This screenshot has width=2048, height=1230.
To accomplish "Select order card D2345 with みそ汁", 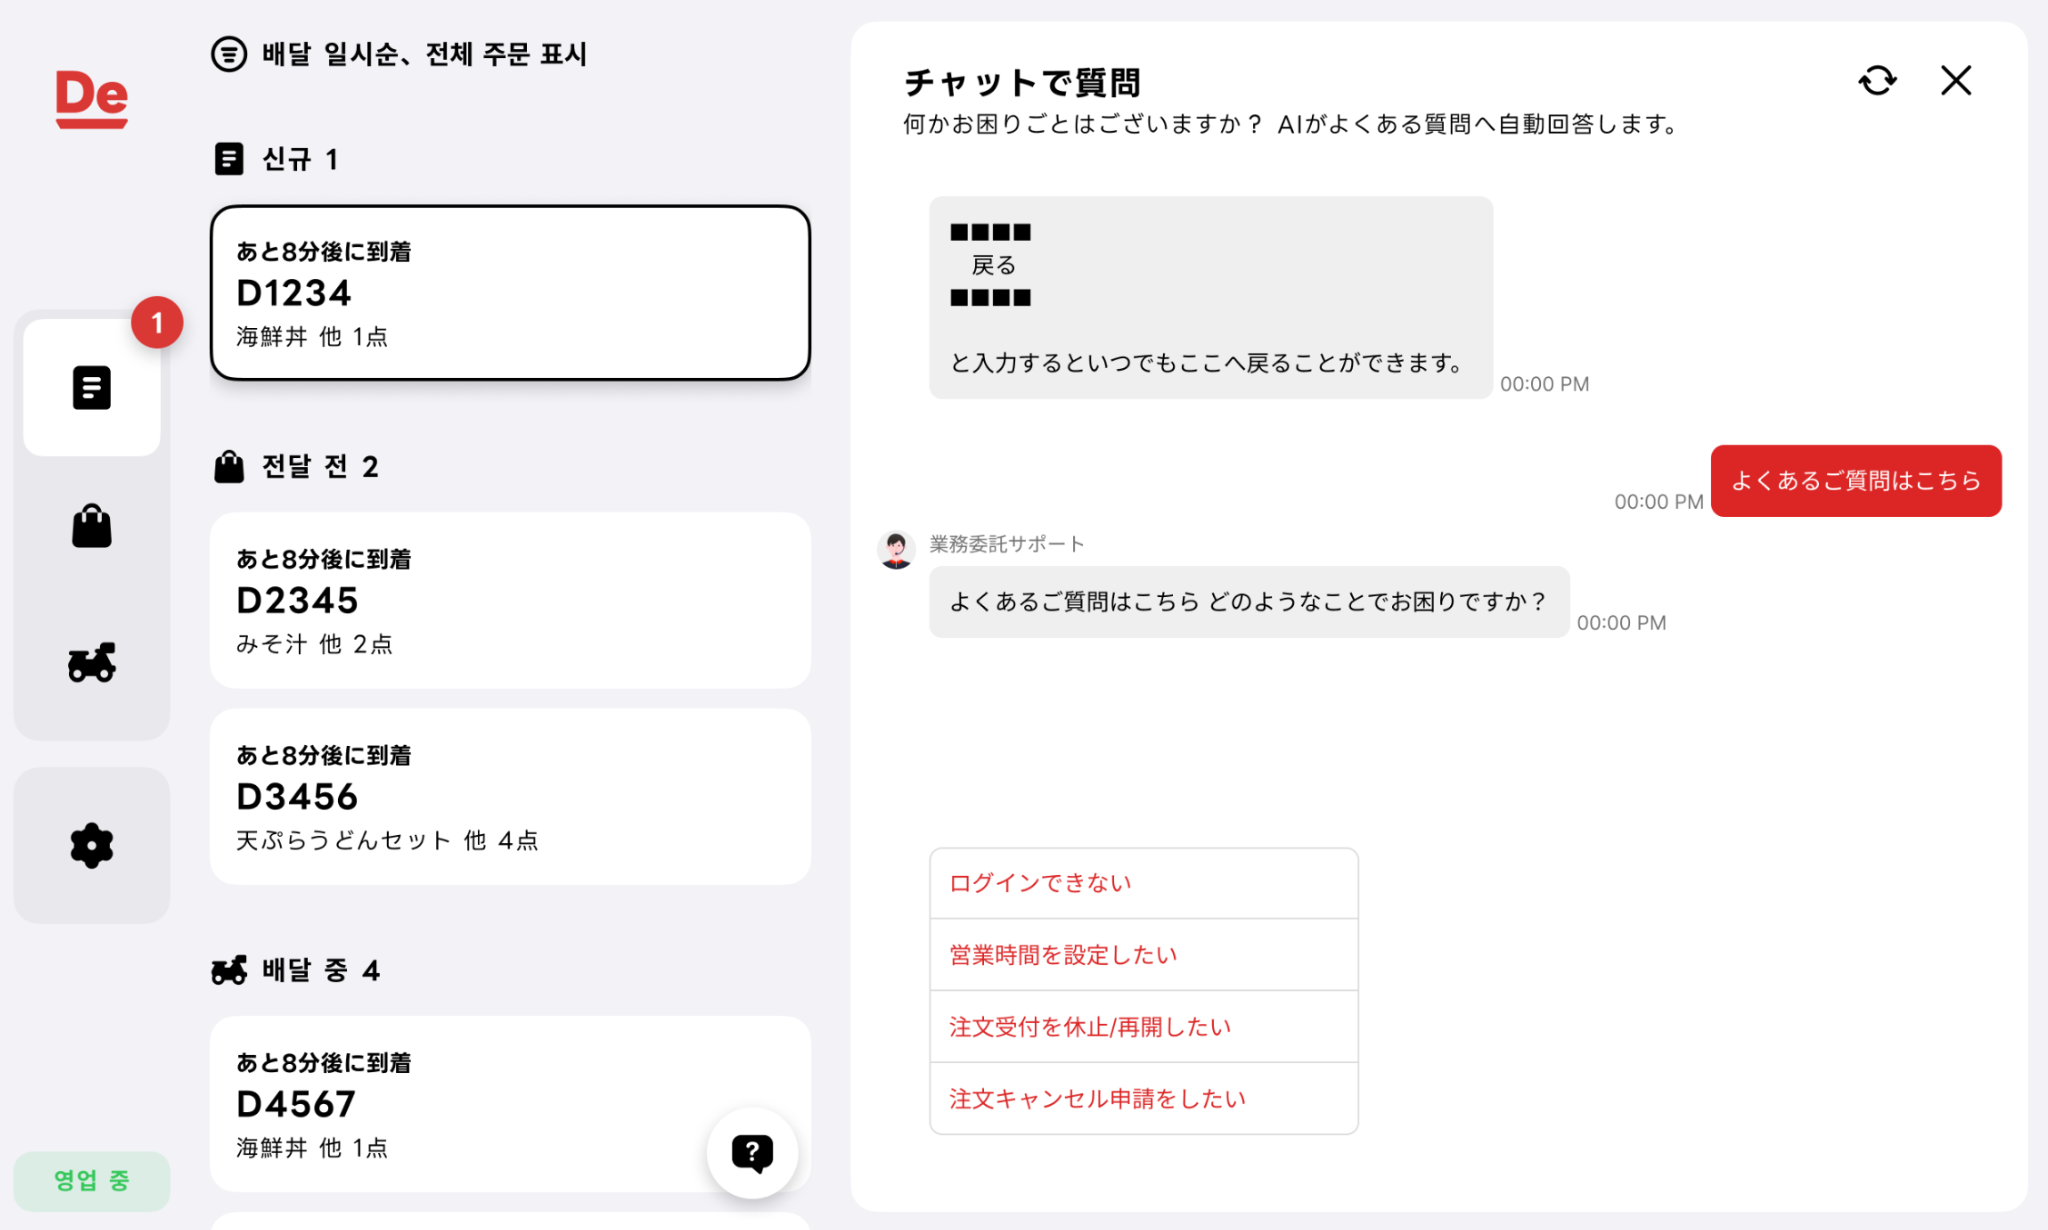I will [510, 600].
